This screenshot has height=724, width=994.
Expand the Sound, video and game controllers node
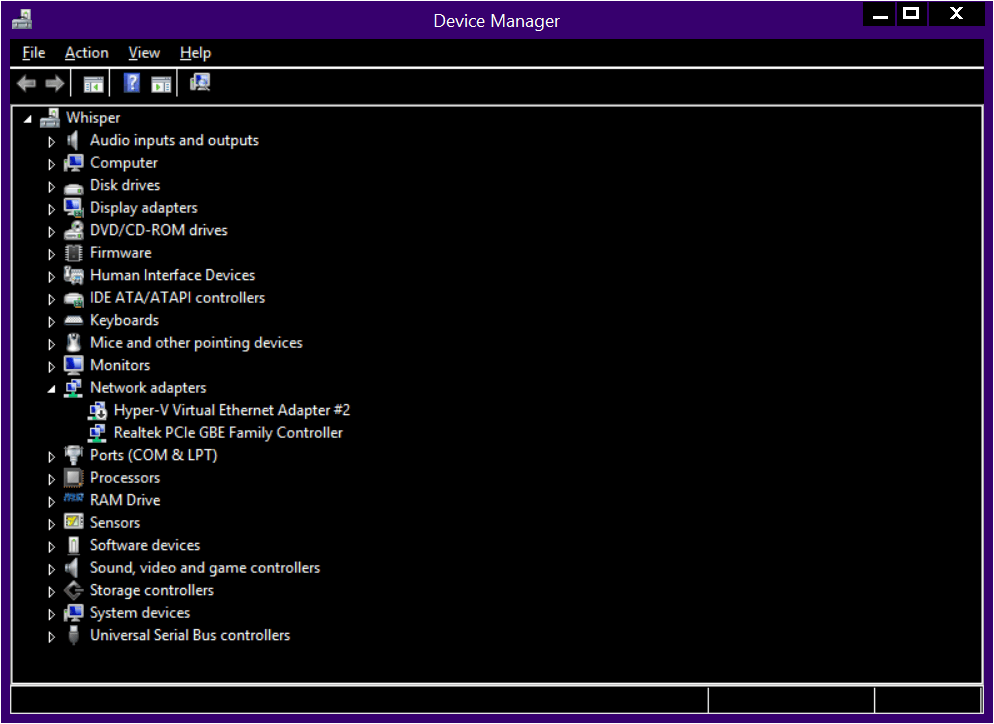pos(52,569)
